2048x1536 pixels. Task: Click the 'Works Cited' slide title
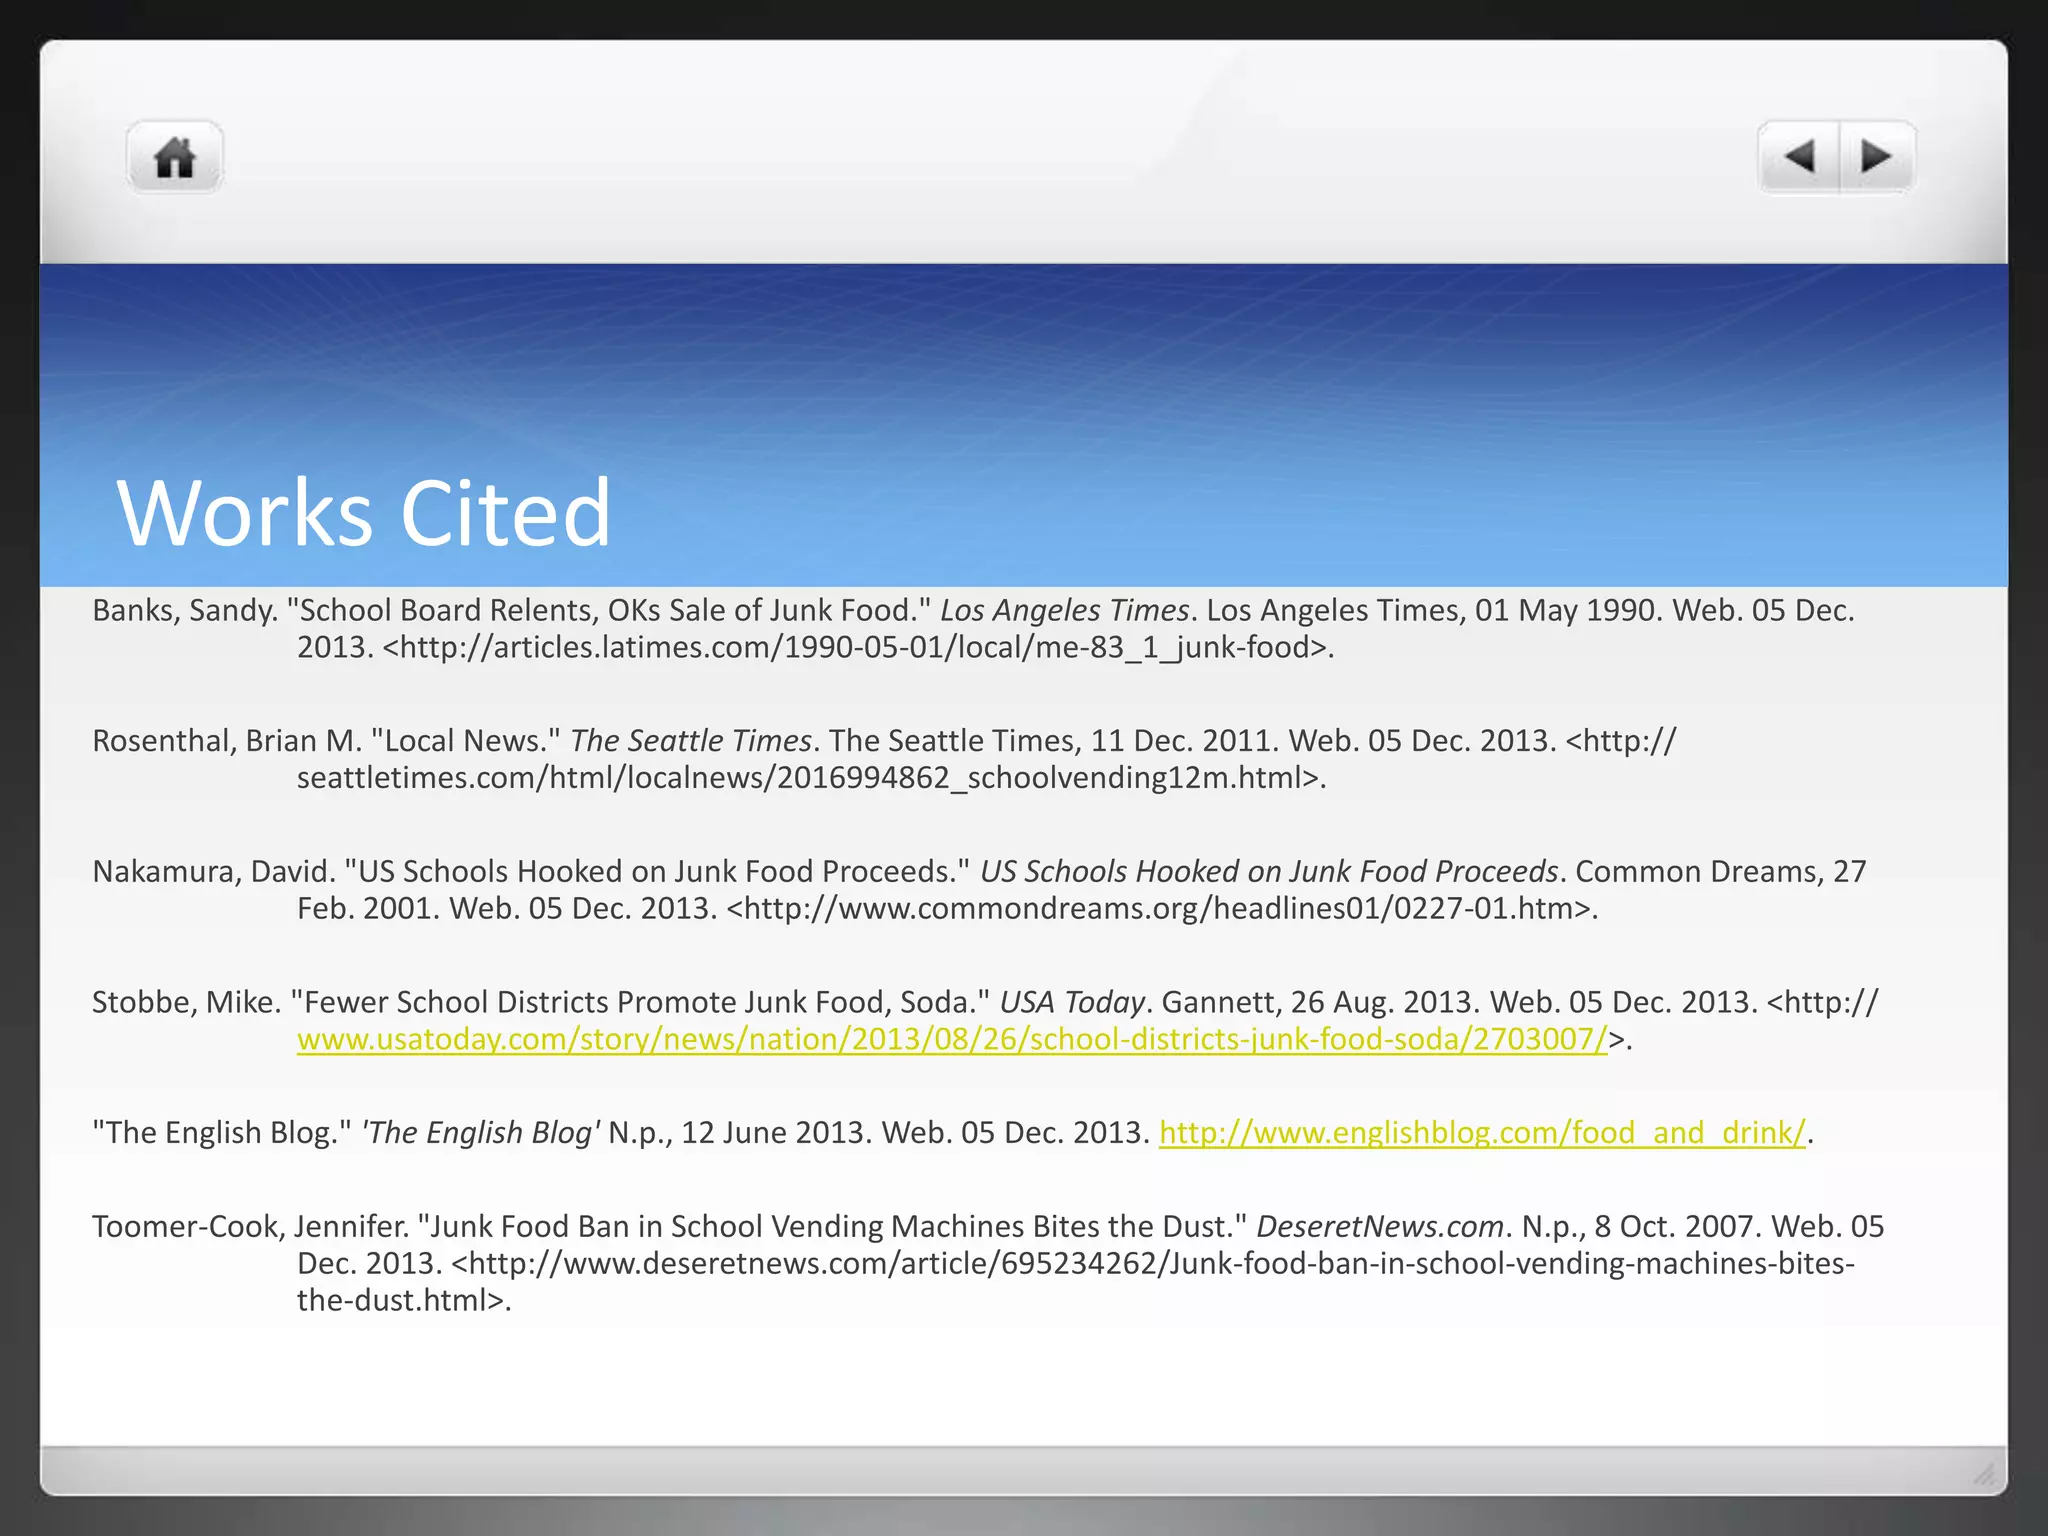tap(364, 512)
